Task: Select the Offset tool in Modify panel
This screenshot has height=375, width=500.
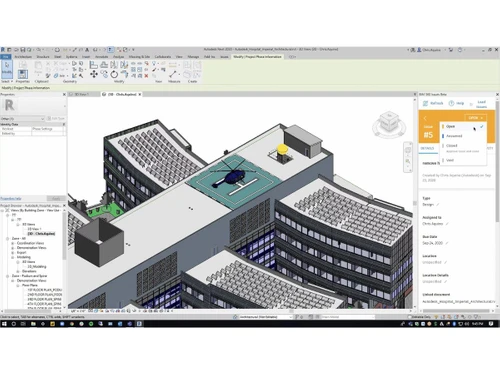Action: 104,64
